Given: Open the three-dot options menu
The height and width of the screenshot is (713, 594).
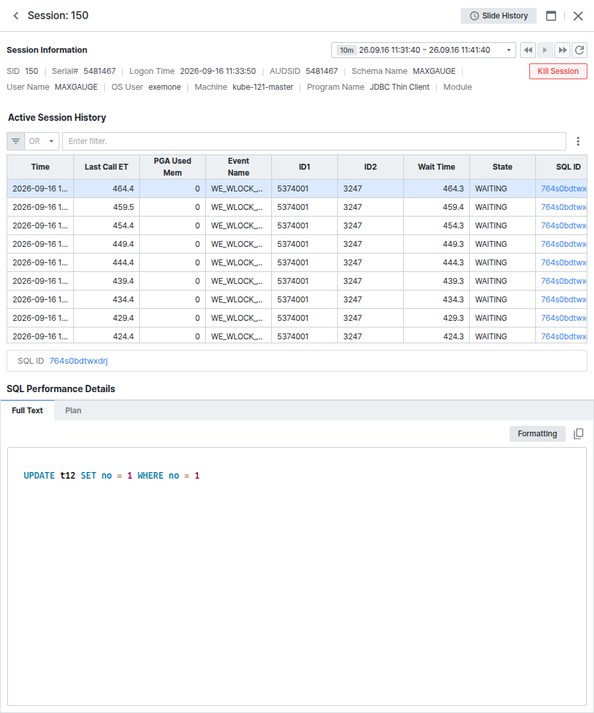Looking at the screenshot, I should 578,141.
